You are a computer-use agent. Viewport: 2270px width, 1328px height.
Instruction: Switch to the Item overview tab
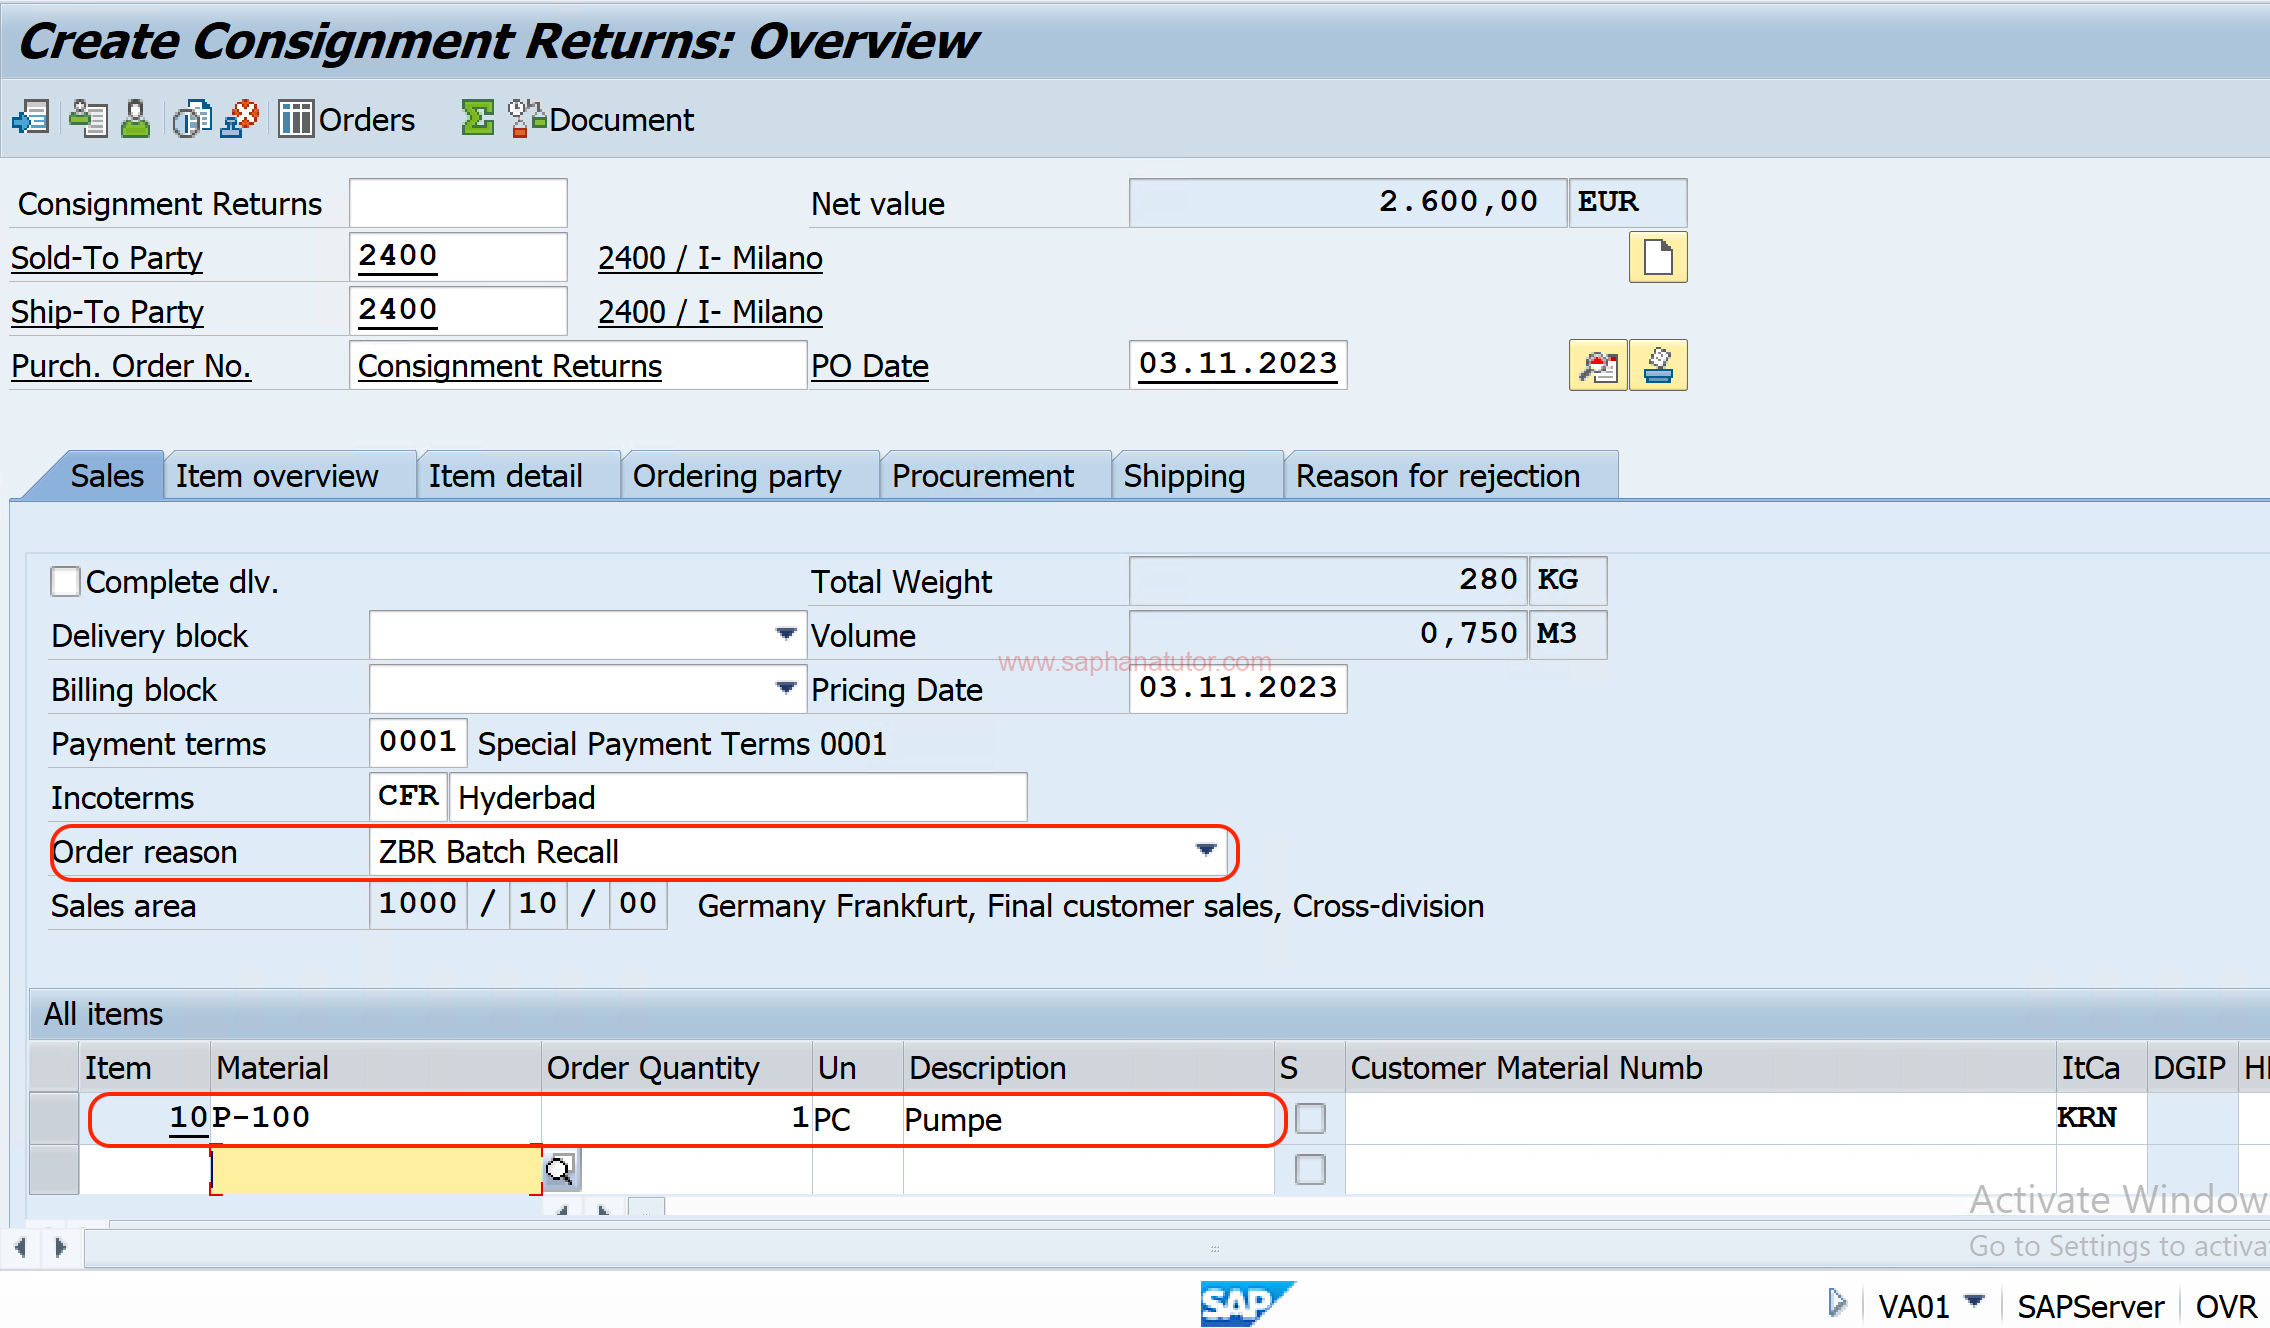pyautogui.click(x=277, y=476)
